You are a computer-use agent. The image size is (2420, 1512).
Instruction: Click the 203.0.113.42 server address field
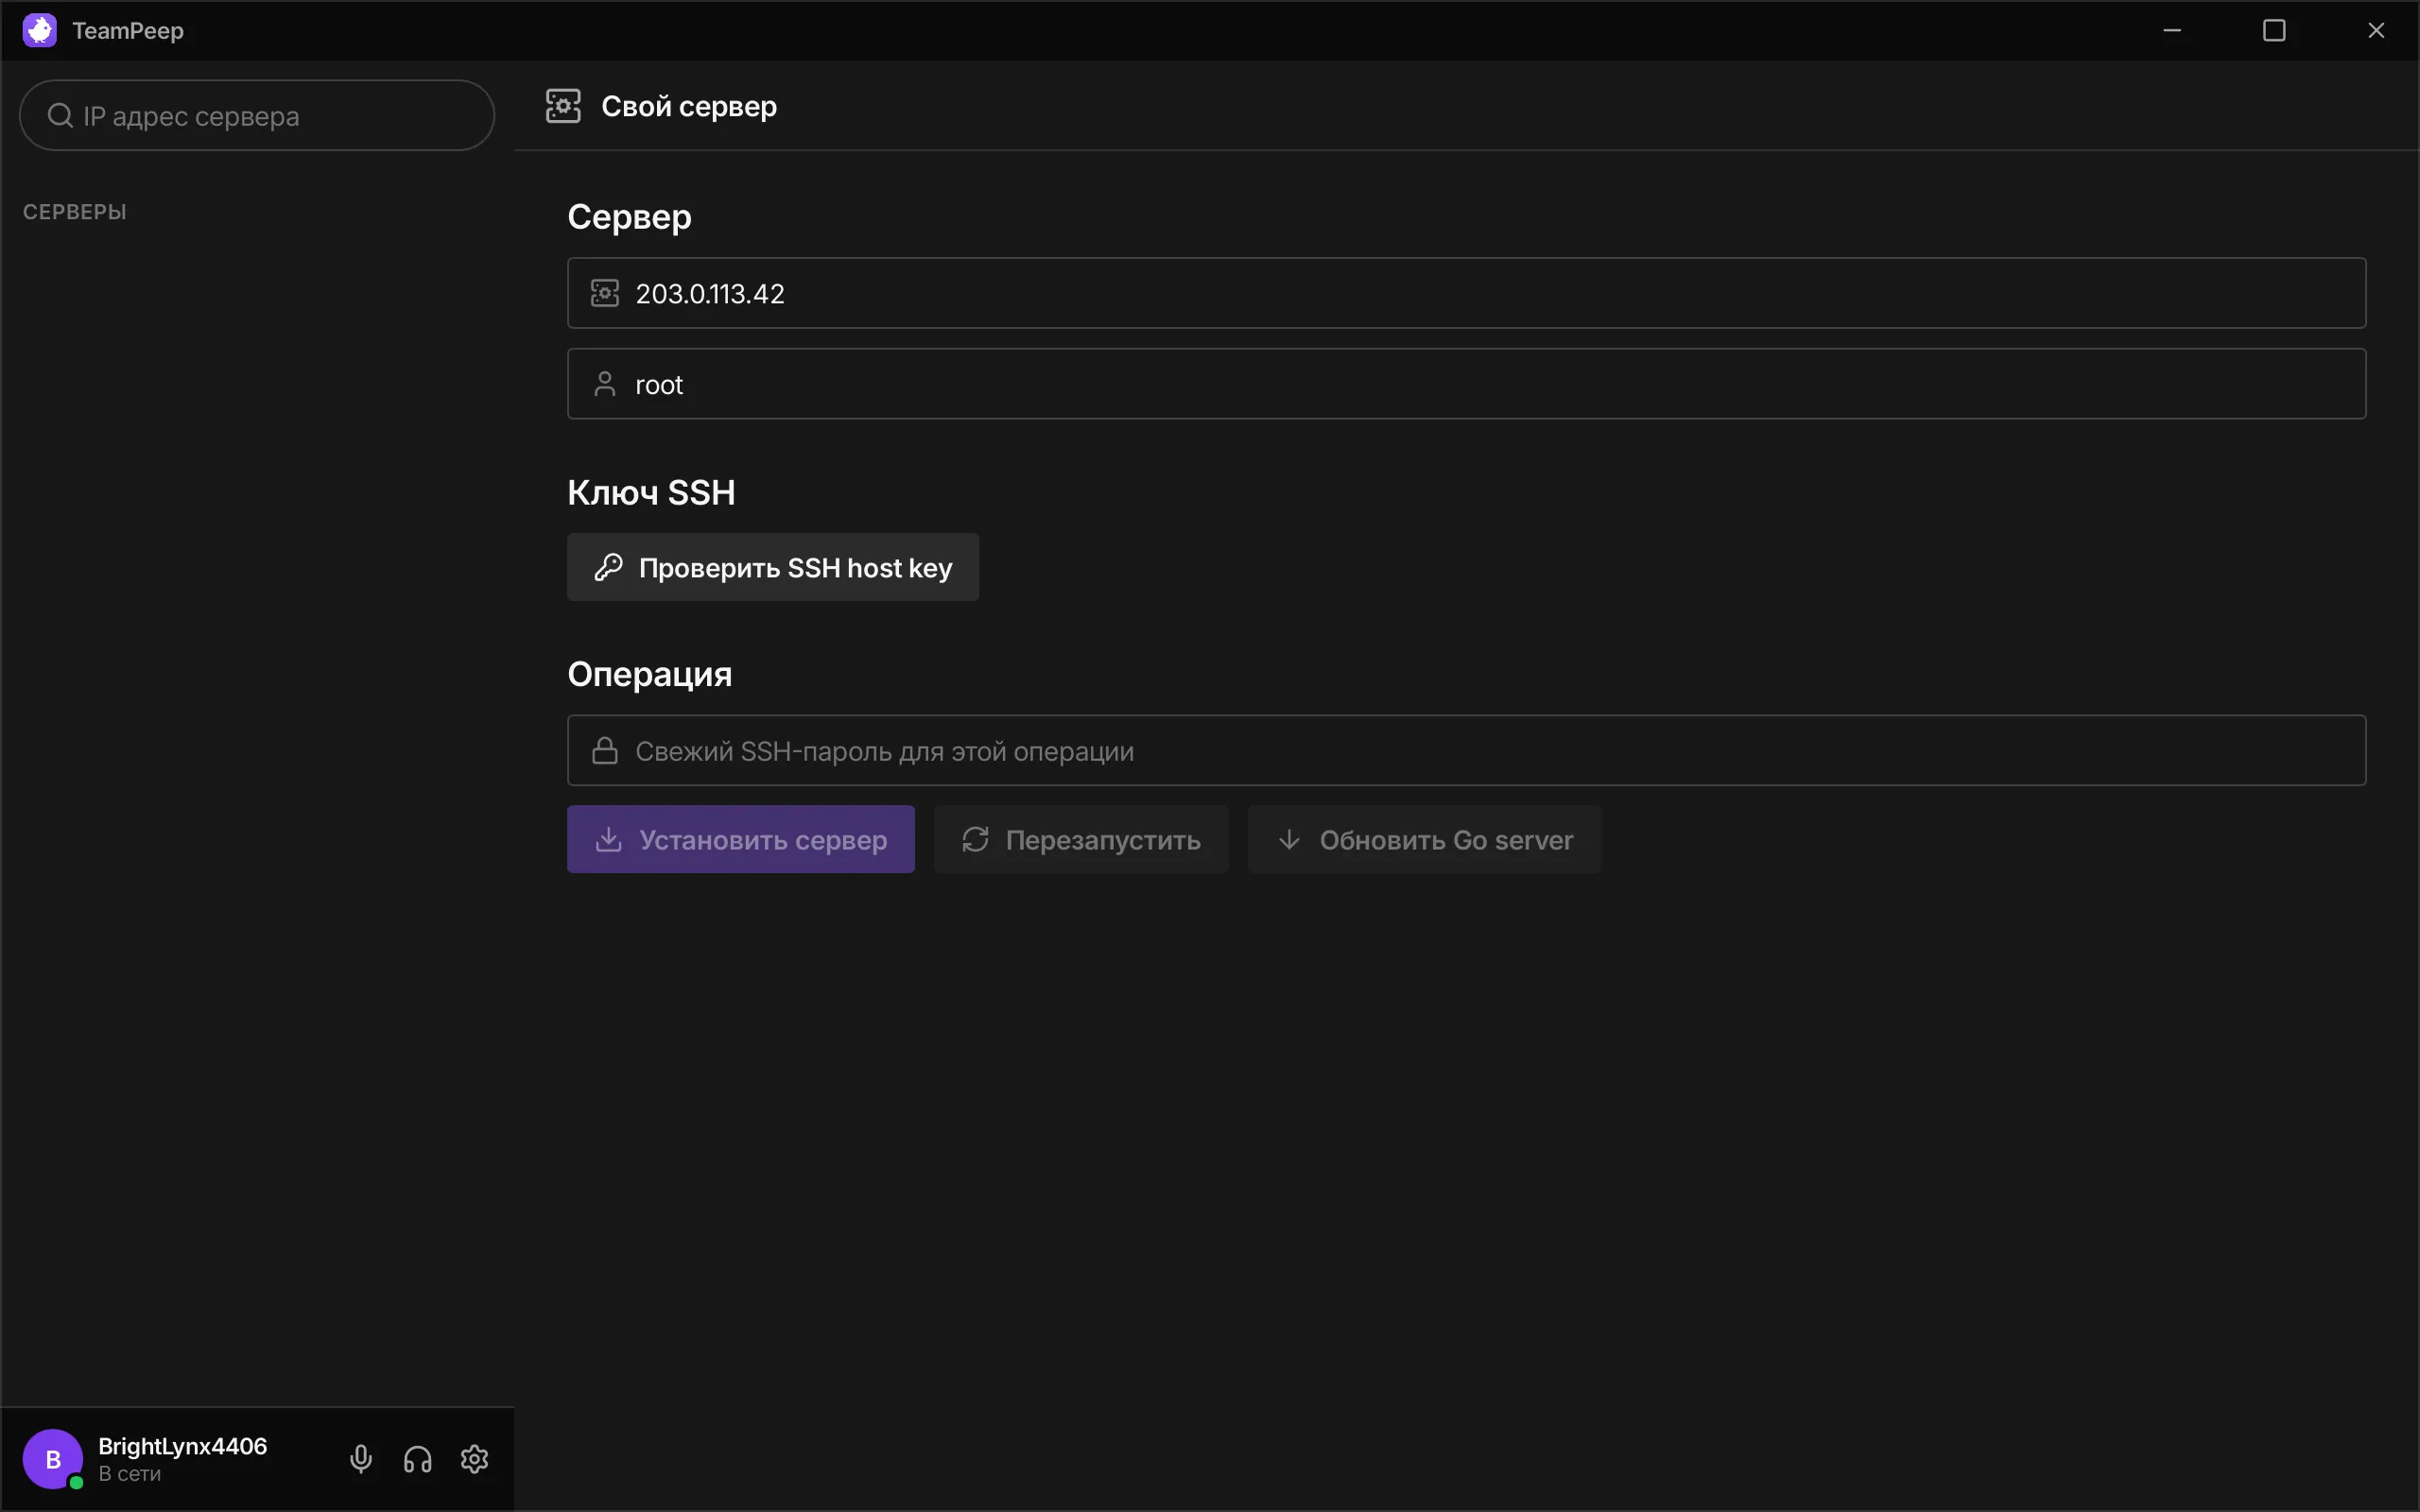pos(1467,293)
